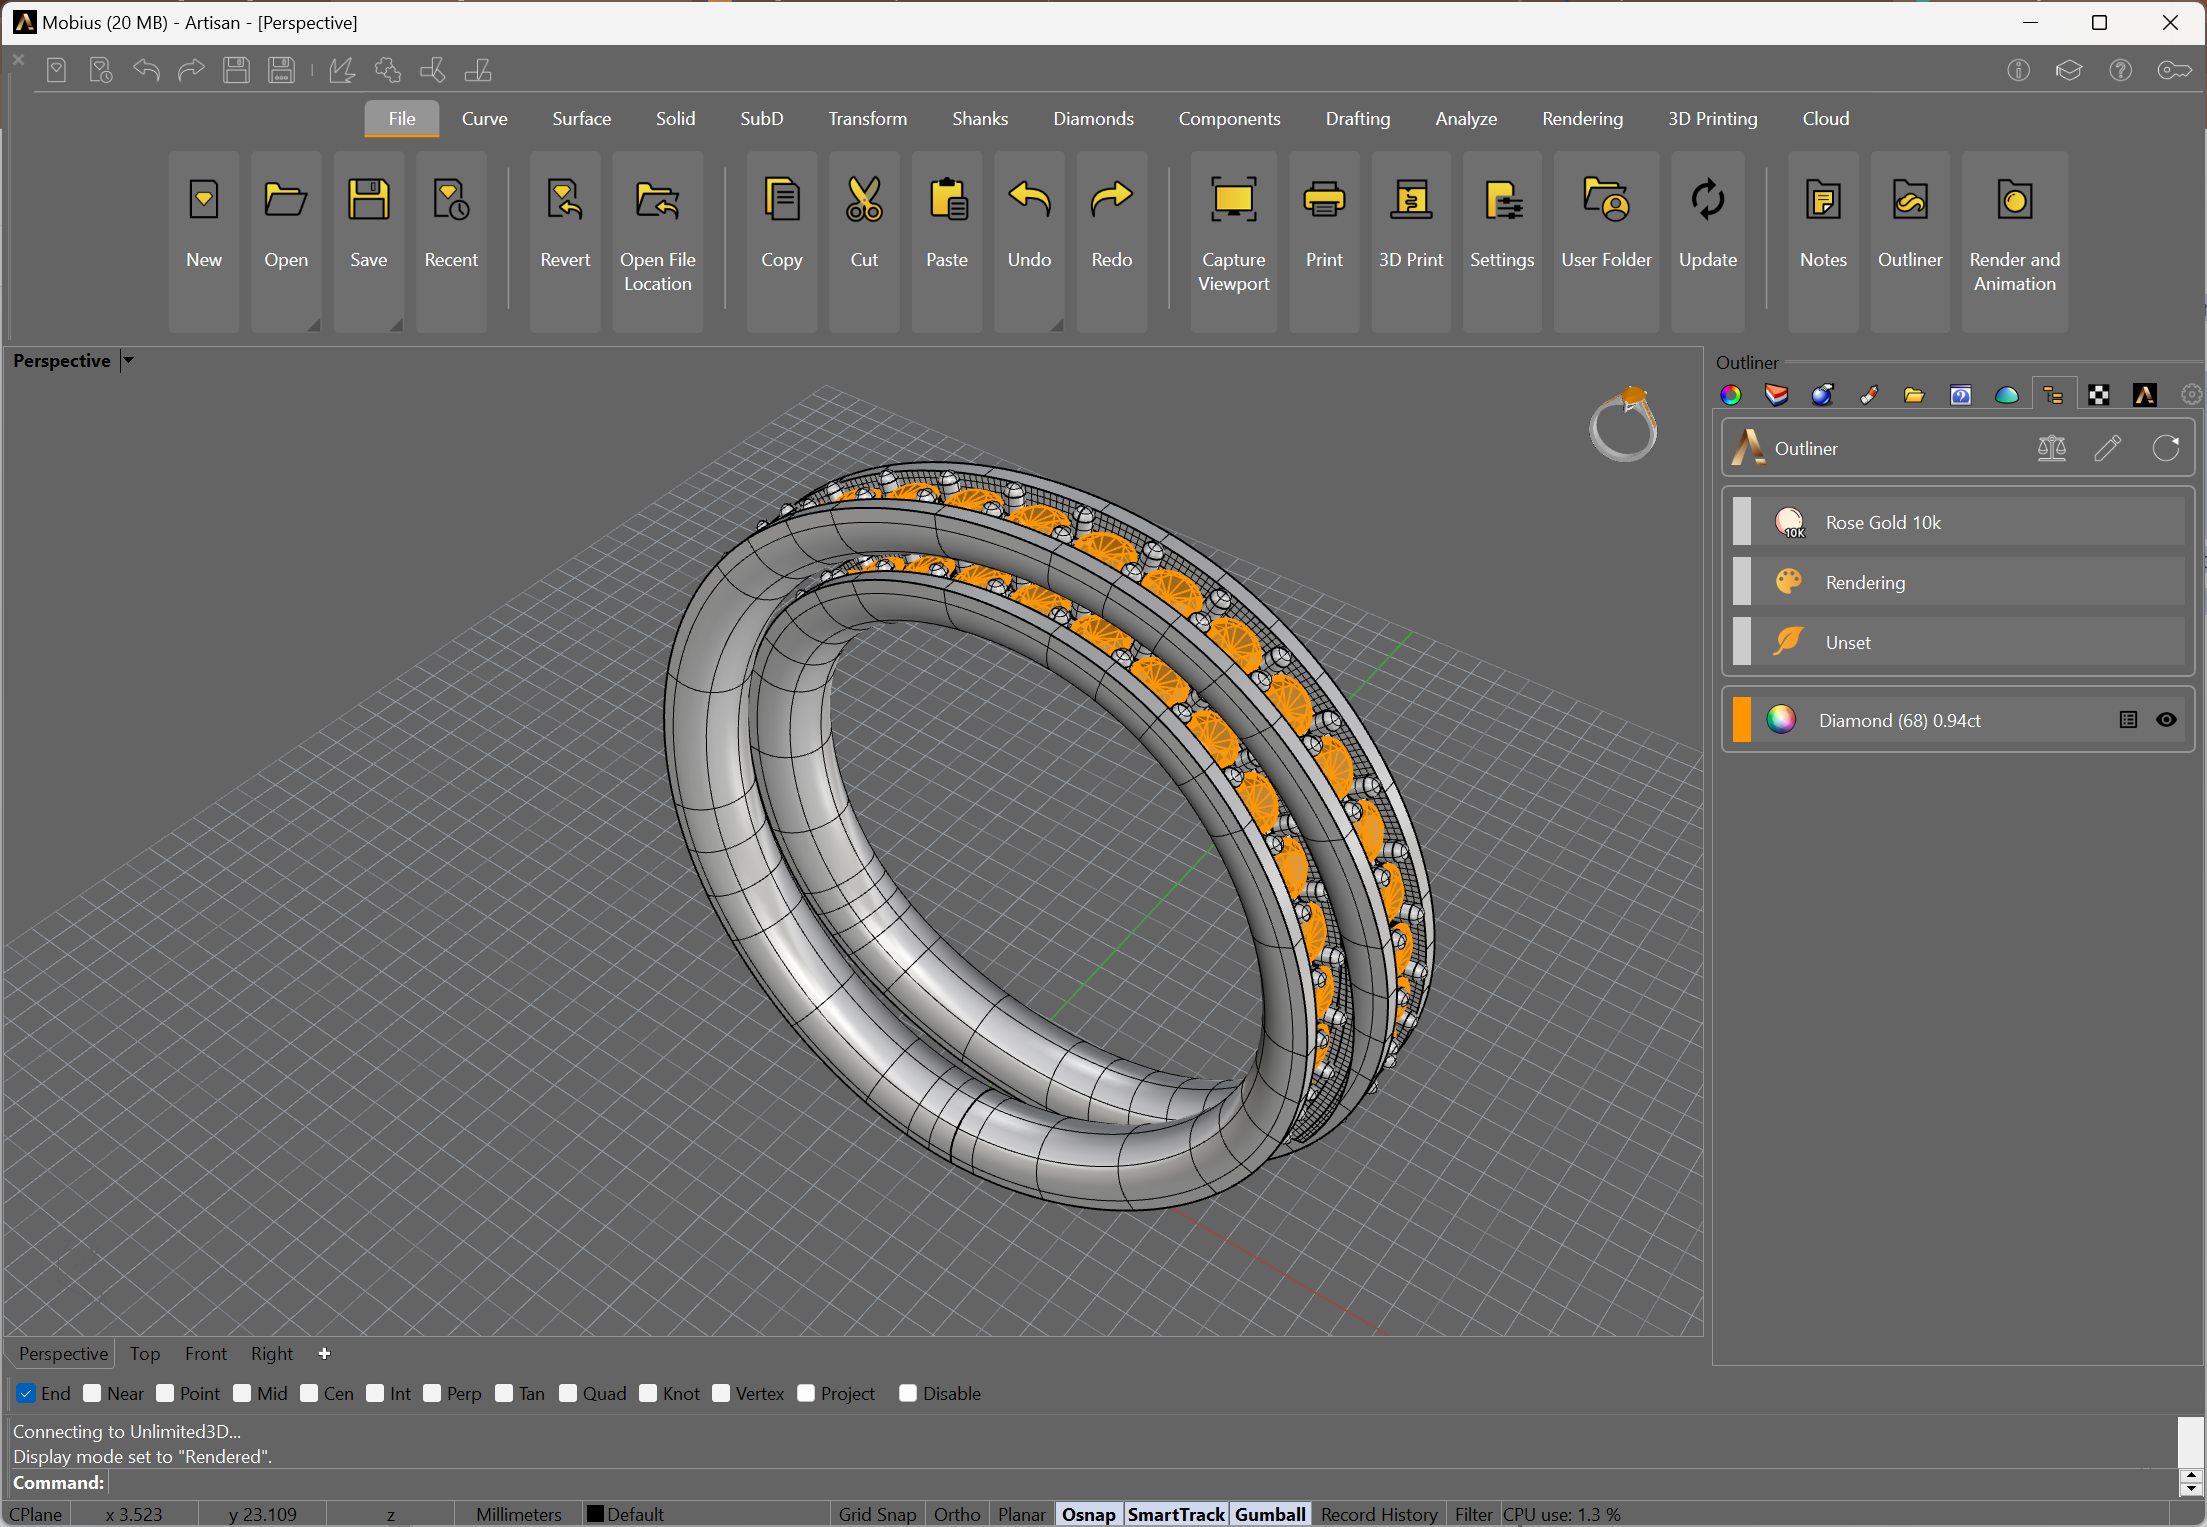Switch to the Diamonds ribbon tab

1093,118
